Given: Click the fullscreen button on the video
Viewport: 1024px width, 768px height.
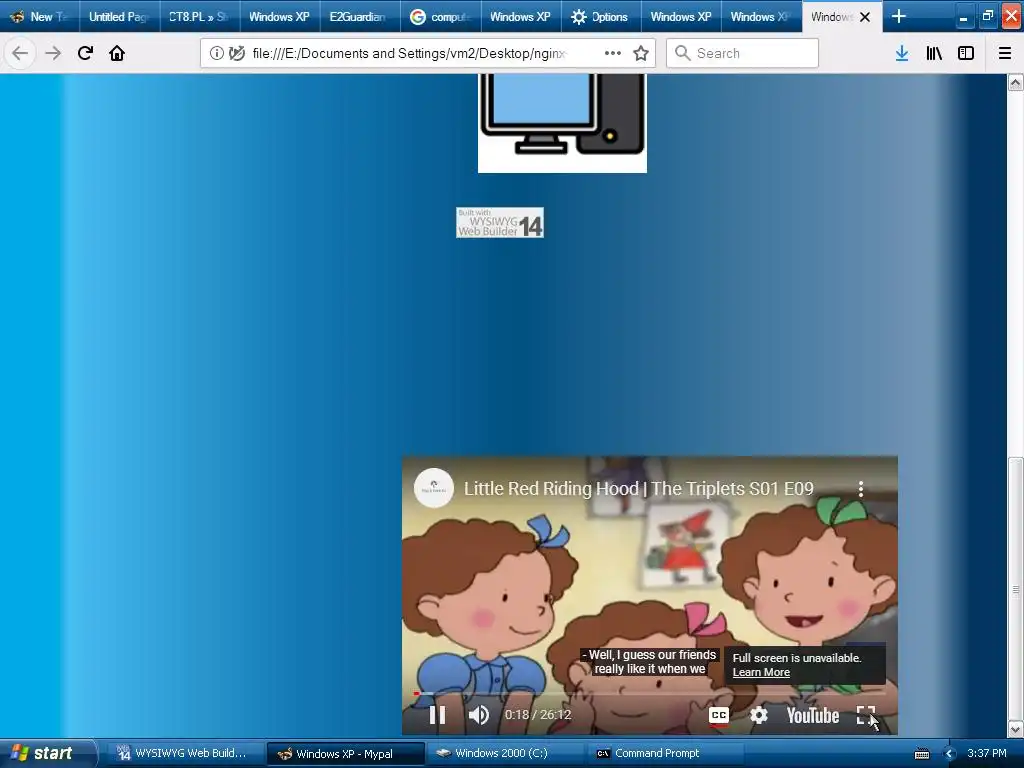Looking at the screenshot, I should tap(866, 715).
